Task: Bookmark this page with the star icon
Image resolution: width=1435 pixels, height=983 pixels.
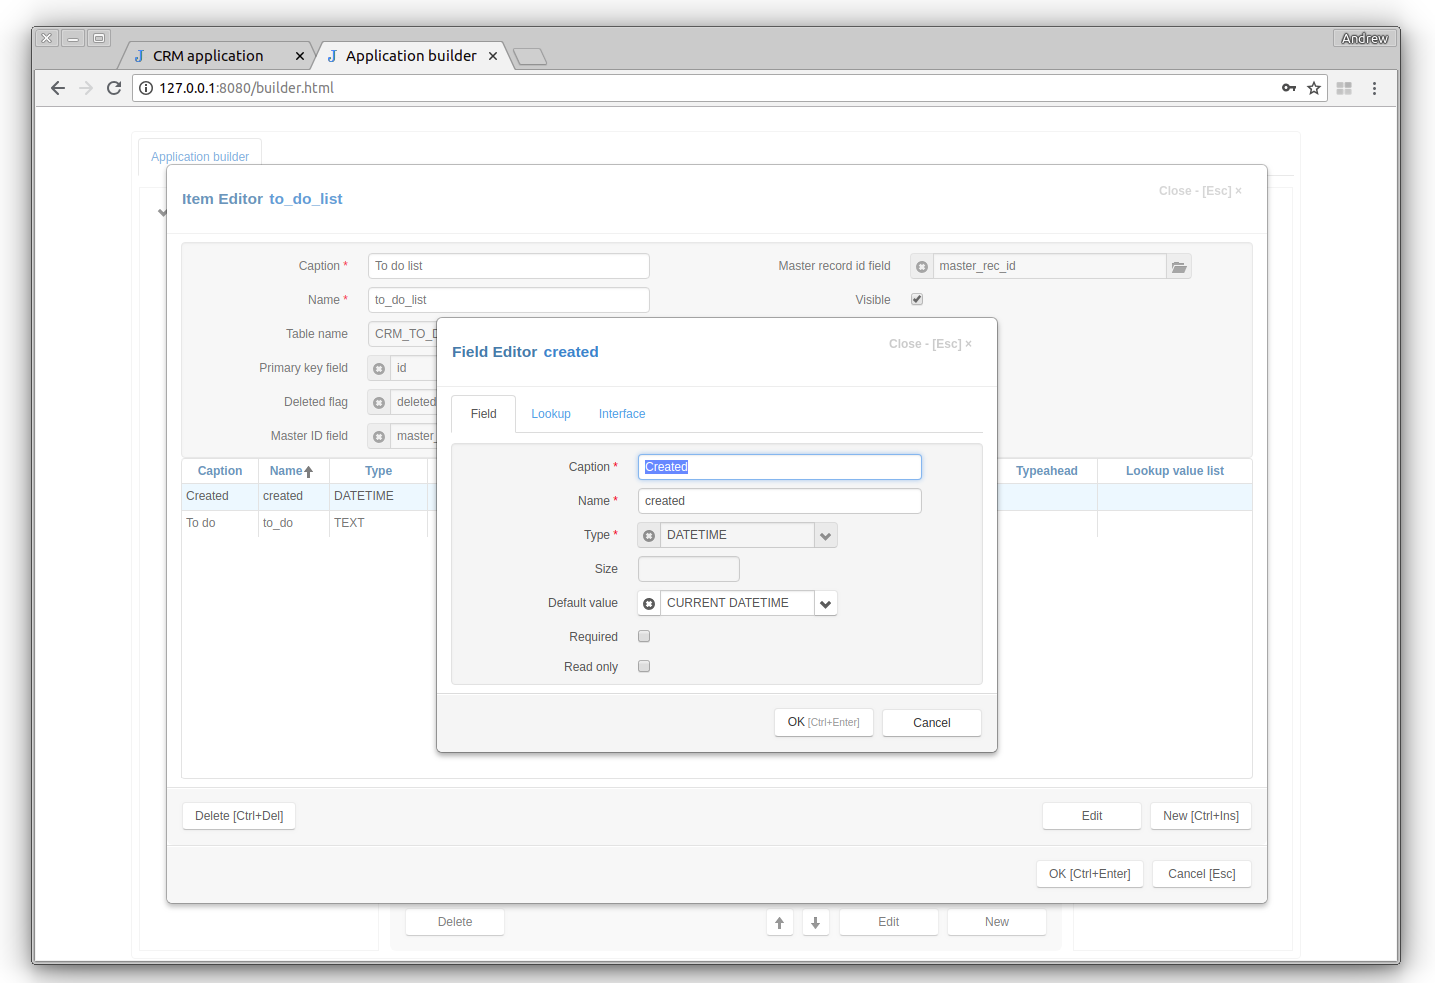Action: coord(1314,88)
